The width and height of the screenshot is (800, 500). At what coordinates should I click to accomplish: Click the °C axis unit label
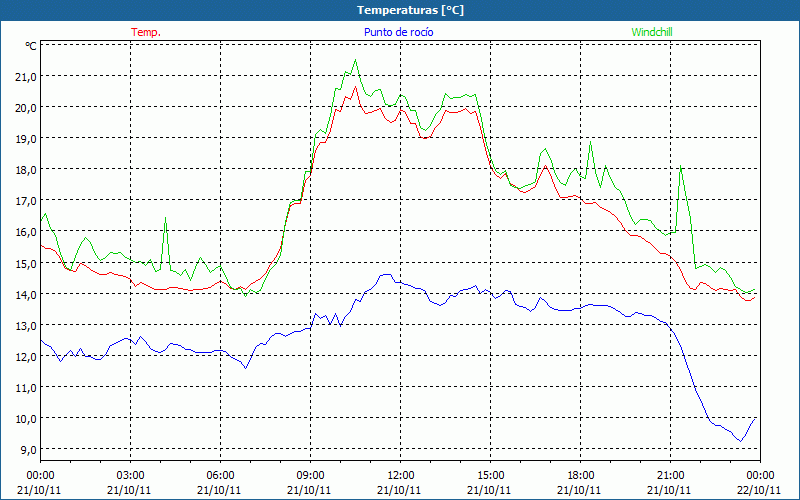[x=31, y=46]
